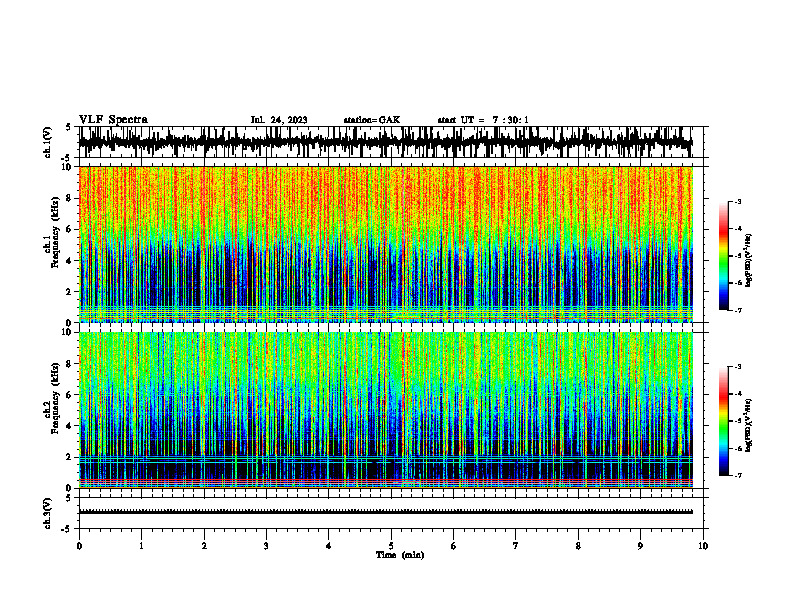Click the ch.3 voltage trace plot

(x=391, y=513)
